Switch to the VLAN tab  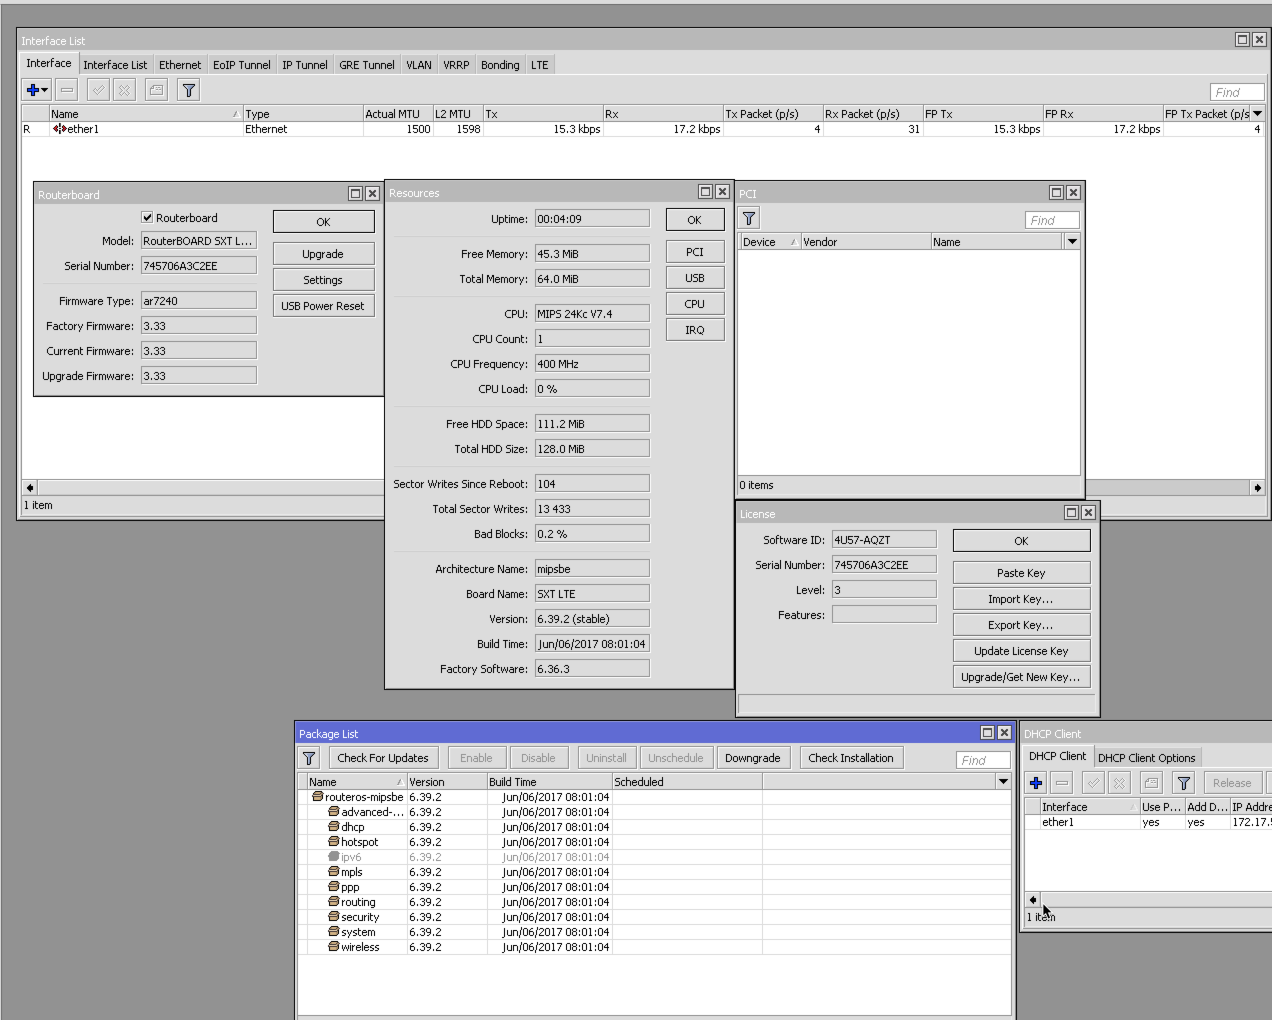[x=419, y=65]
